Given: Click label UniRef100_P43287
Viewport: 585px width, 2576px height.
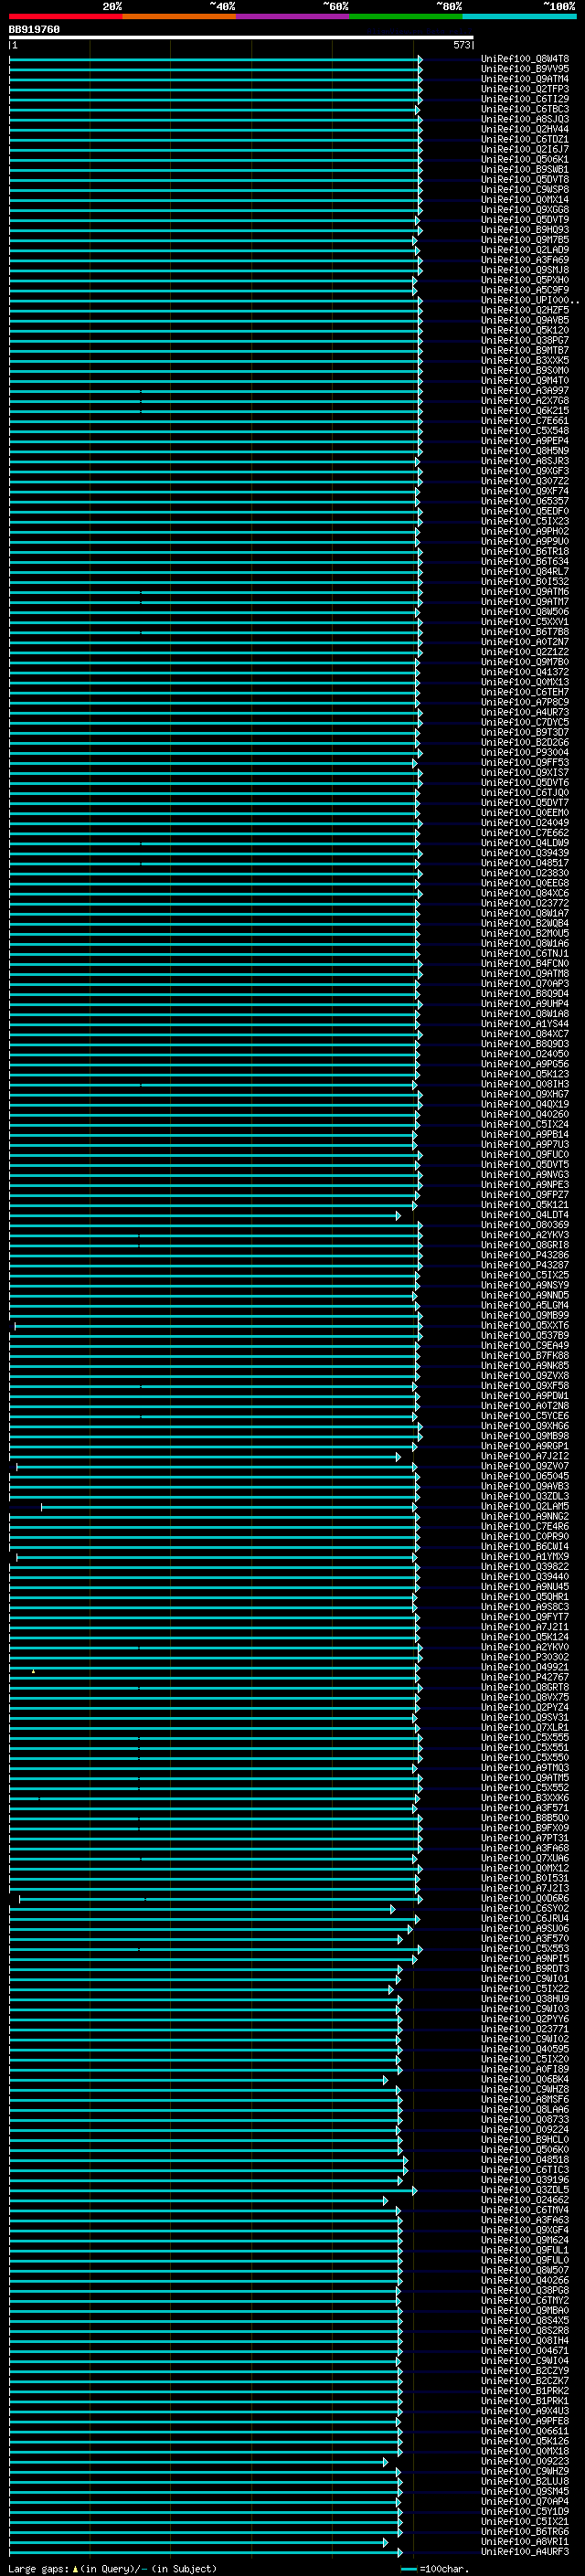Looking at the screenshot, I should [x=525, y=1264].
